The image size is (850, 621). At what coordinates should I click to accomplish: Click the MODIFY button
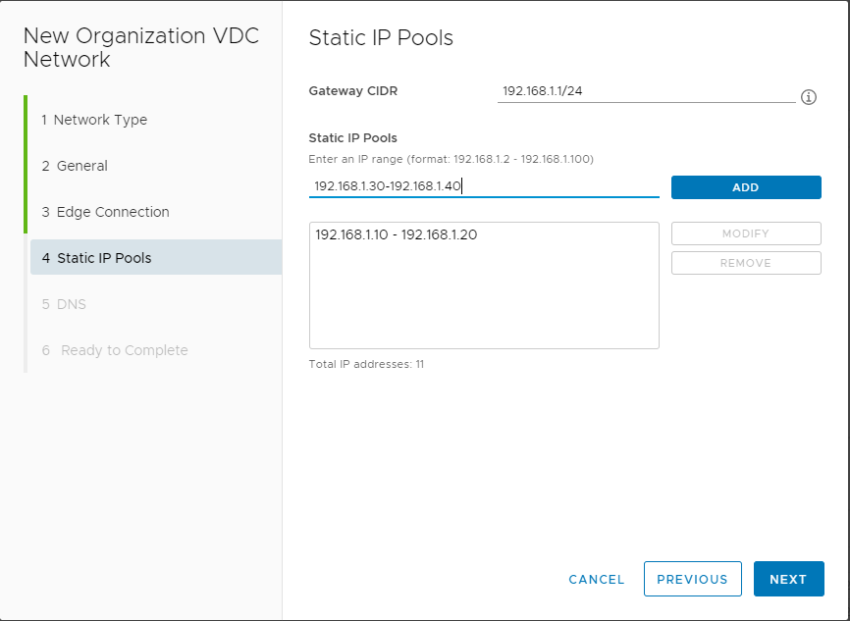pos(745,233)
